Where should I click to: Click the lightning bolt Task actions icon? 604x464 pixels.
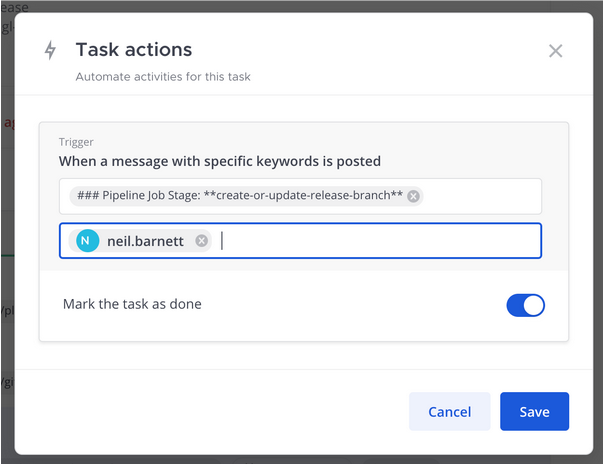50,51
